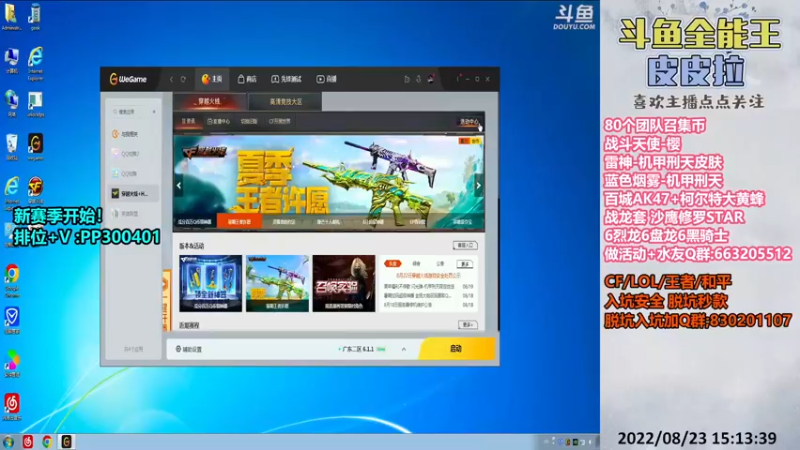Open the Administrator folder on the desktop
Image resolution: width=800 pixels, height=450 pixels.
point(11,16)
